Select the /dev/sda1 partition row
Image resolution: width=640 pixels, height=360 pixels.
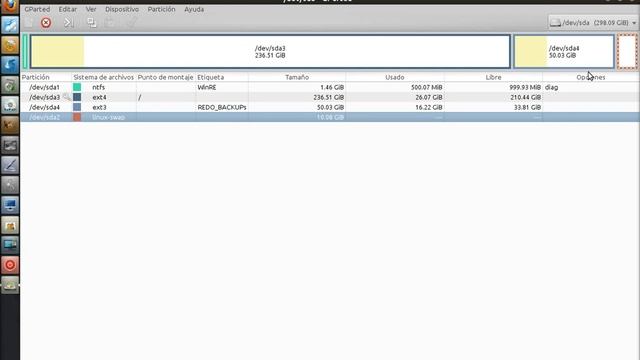(x=330, y=87)
